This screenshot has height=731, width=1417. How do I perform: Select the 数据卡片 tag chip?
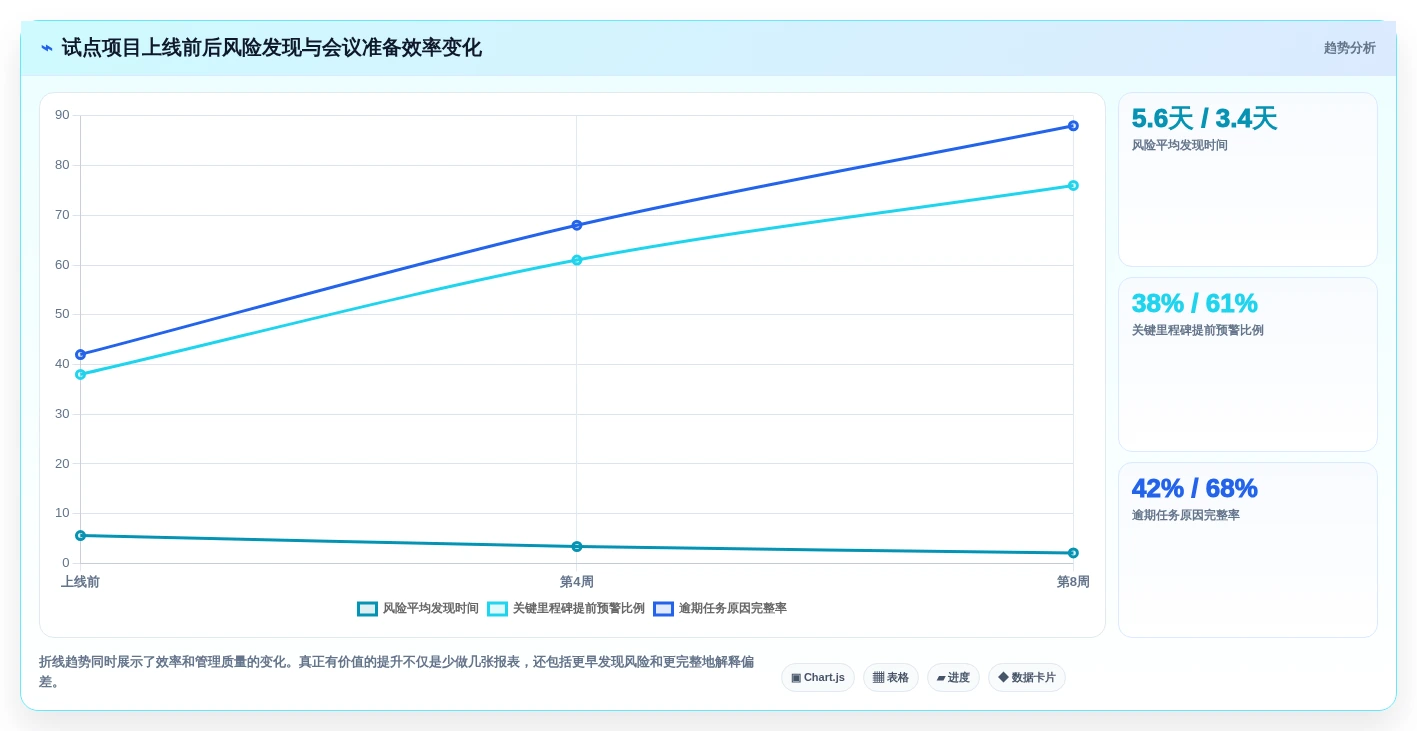coord(1027,677)
